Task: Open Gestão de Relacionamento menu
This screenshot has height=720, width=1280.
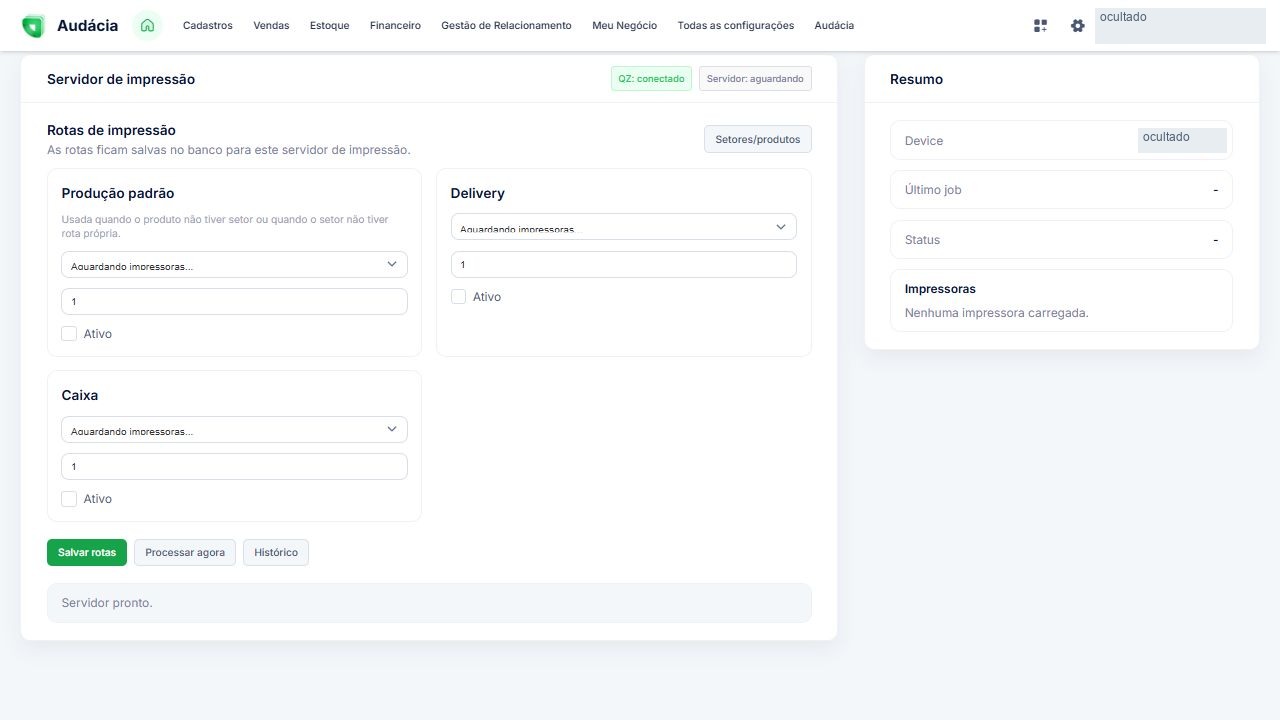Action: [x=506, y=26]
